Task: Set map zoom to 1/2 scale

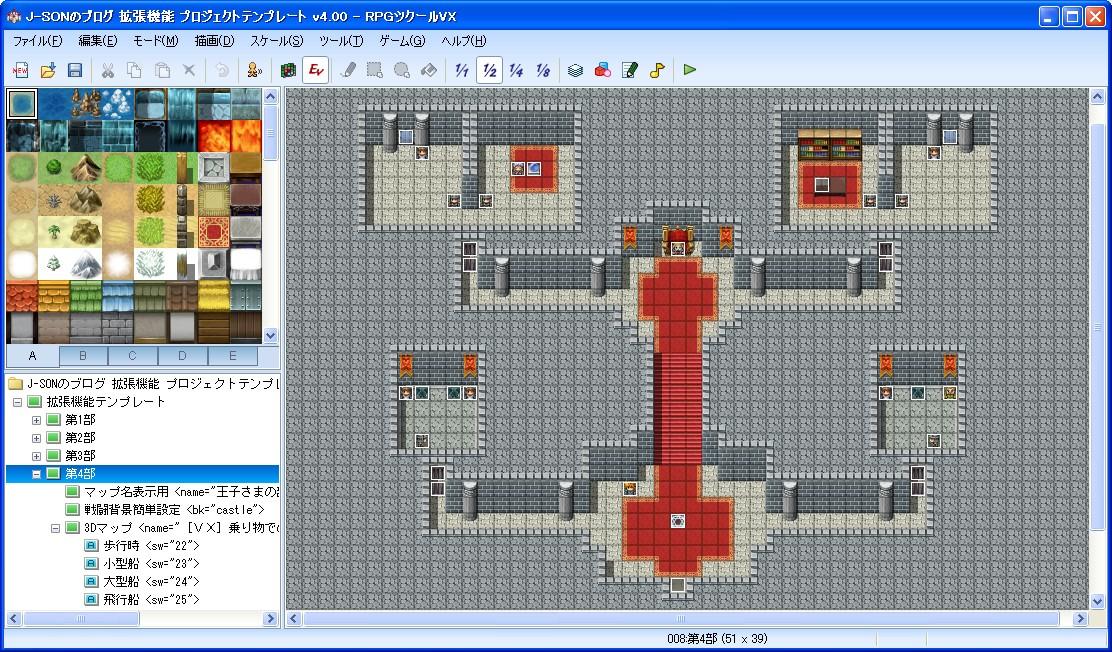Action: (489, 70)
